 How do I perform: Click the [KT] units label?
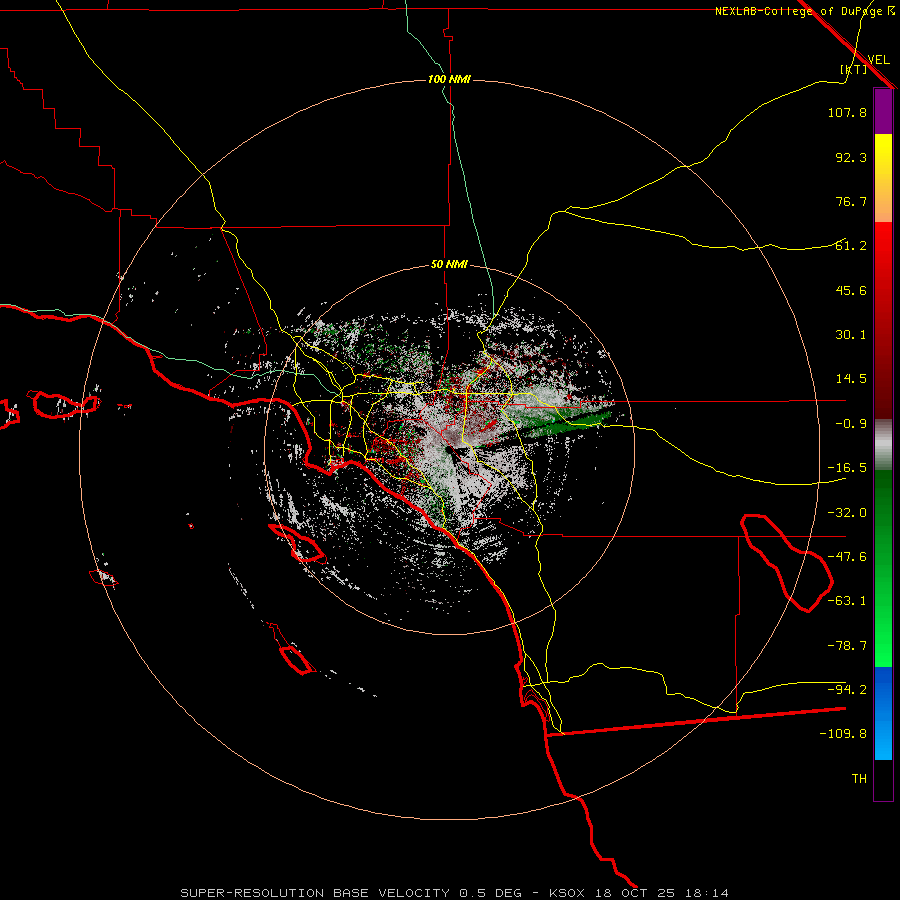[854, 69]
